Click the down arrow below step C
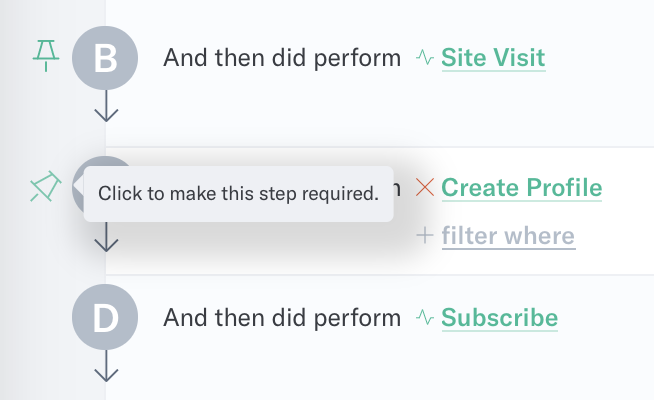This screenshot has height=400, width=654. pyautogui.click(x=106, y=237)
